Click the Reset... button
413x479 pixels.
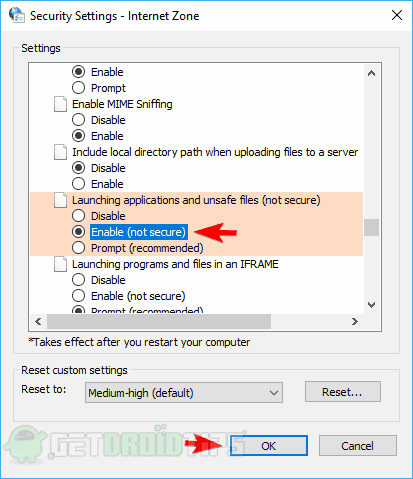pos(343,392)
